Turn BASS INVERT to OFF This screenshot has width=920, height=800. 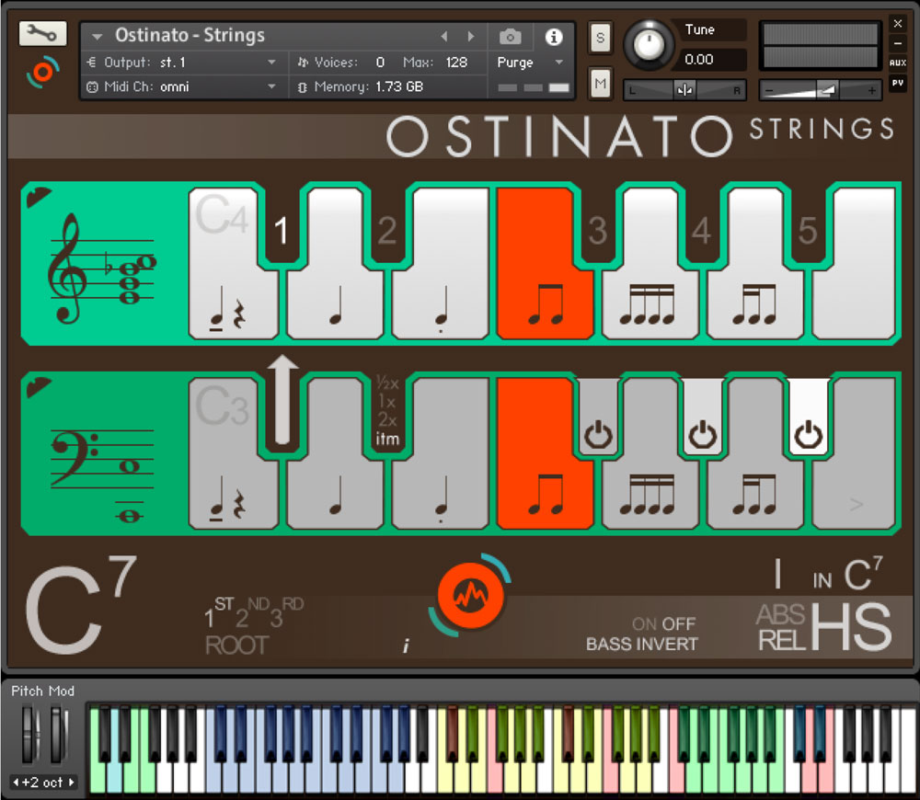coord(679,624)
